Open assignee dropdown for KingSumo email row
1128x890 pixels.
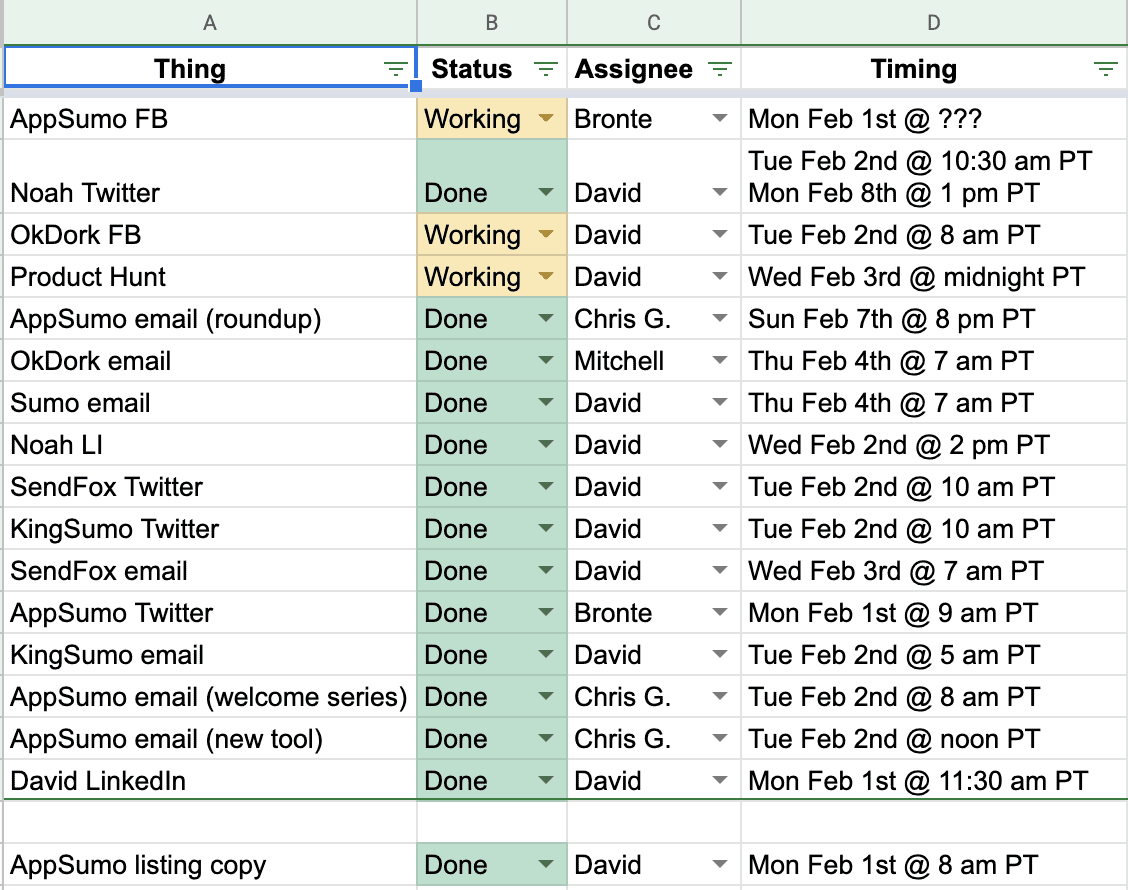720,655
